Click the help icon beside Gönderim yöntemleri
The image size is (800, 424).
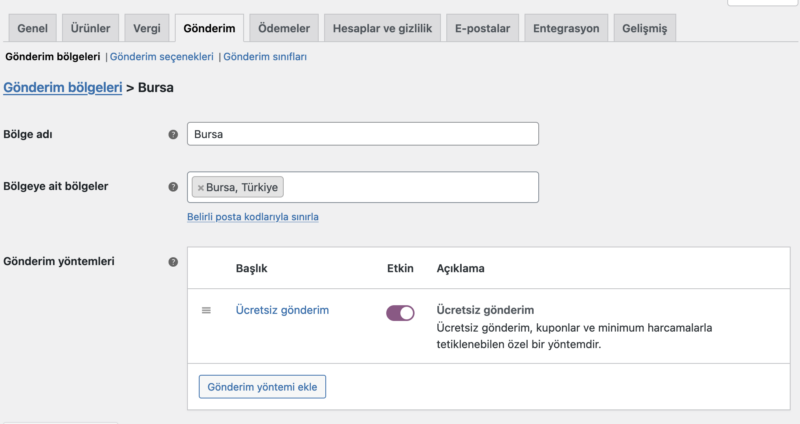pyautogui.click(x=173, y=262)
